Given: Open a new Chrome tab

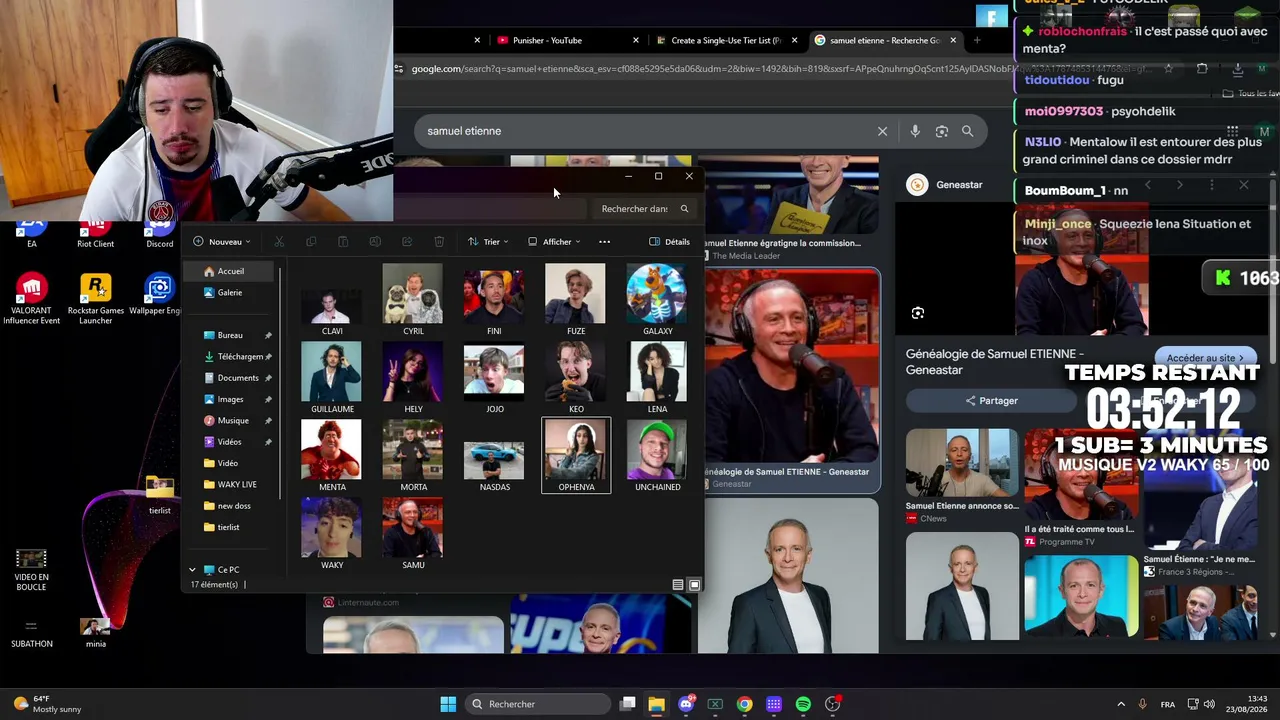Looking at the screenshot, I should click(x=977, y=40).
